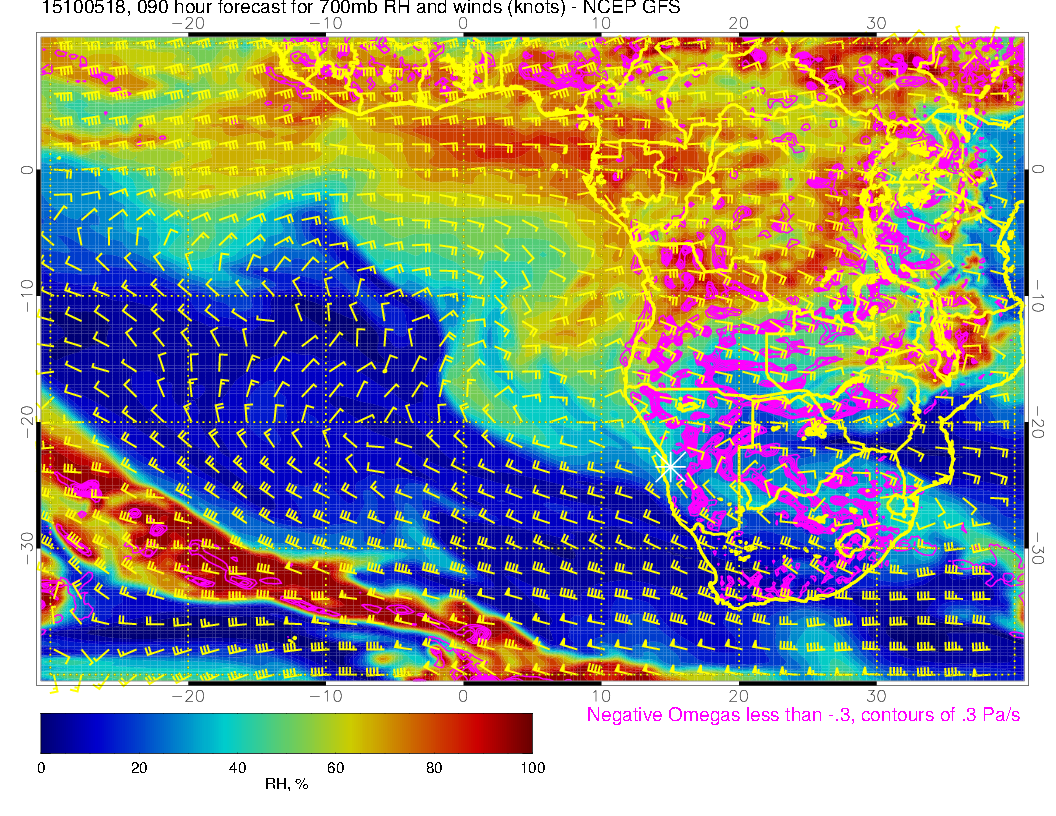Viewport: 1056px width, 816px height.
Task: Click the '0' latitude label on right axis
Action: 1037,169
